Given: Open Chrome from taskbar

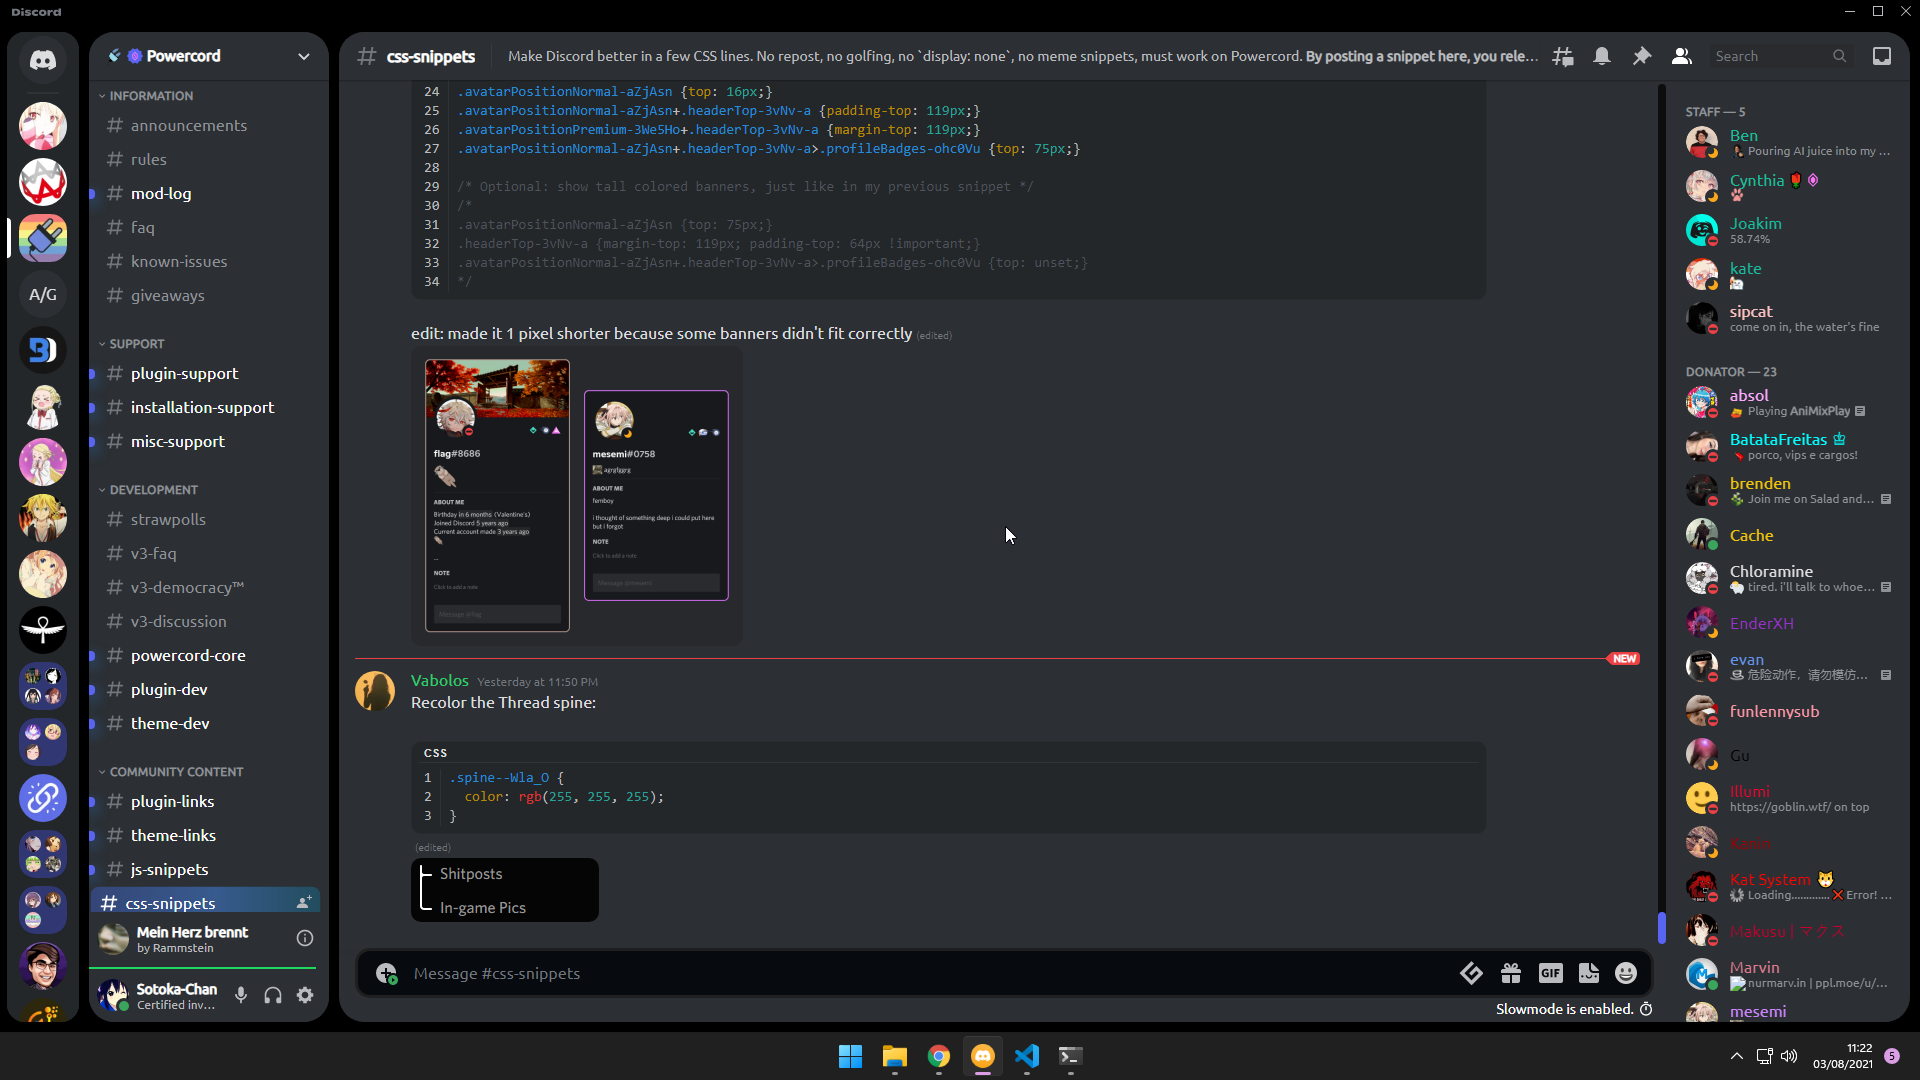Looking at the screenshot, I should [938, 1056].
